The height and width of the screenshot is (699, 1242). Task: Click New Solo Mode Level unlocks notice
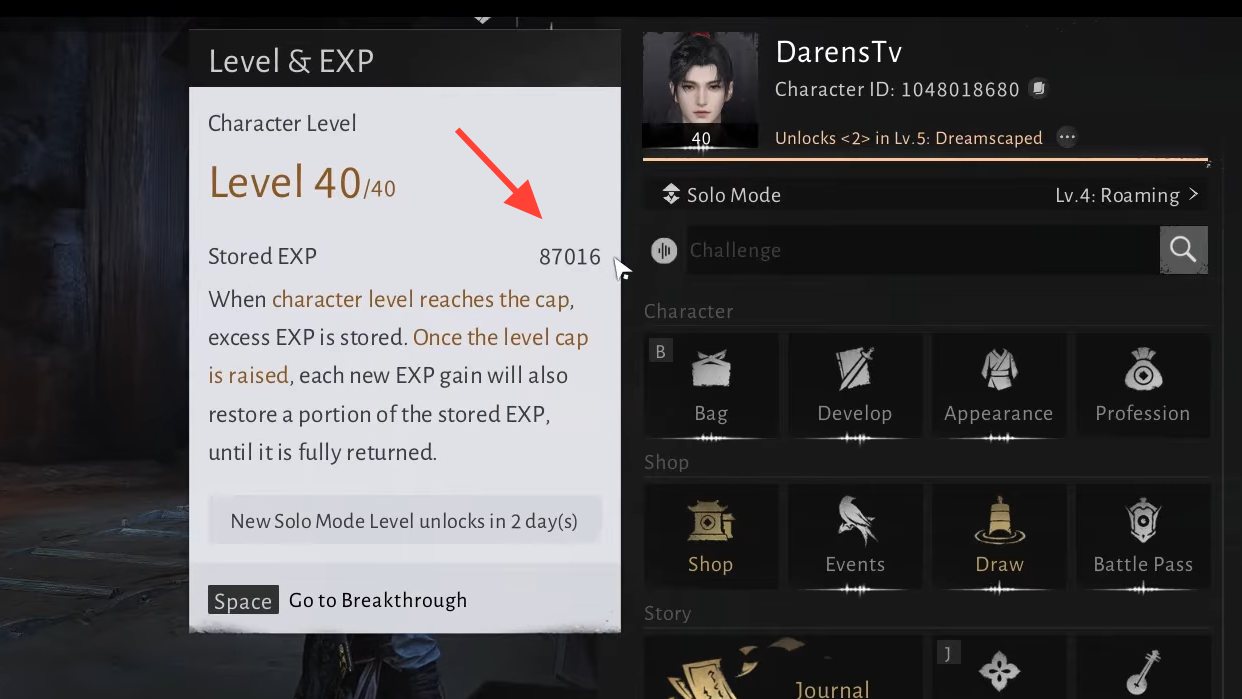click(404, 521)
